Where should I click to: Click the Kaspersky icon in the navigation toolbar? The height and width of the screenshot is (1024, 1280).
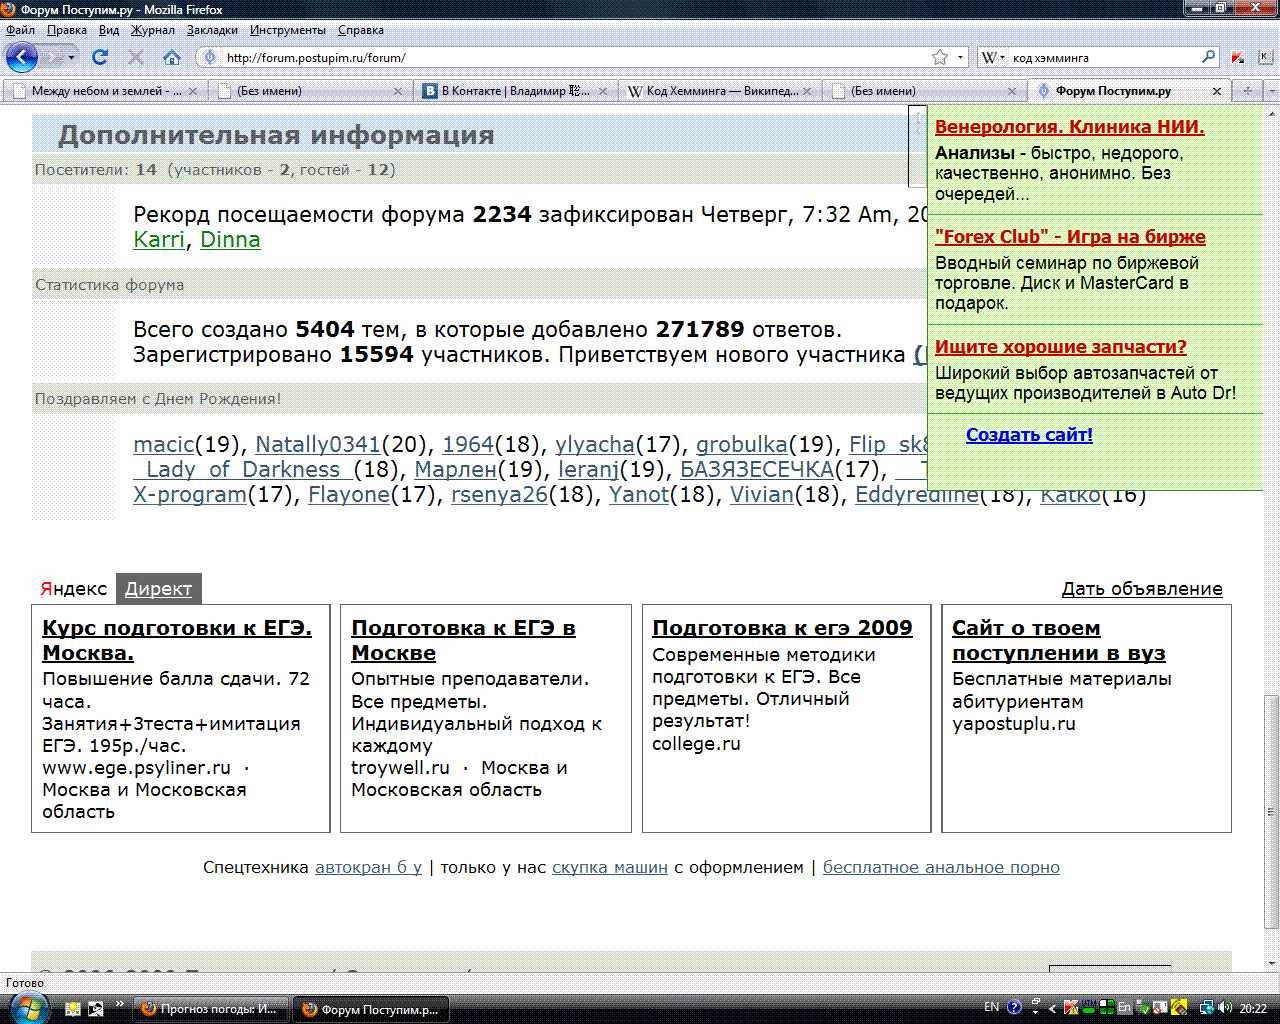click(x=1238, y=57)
